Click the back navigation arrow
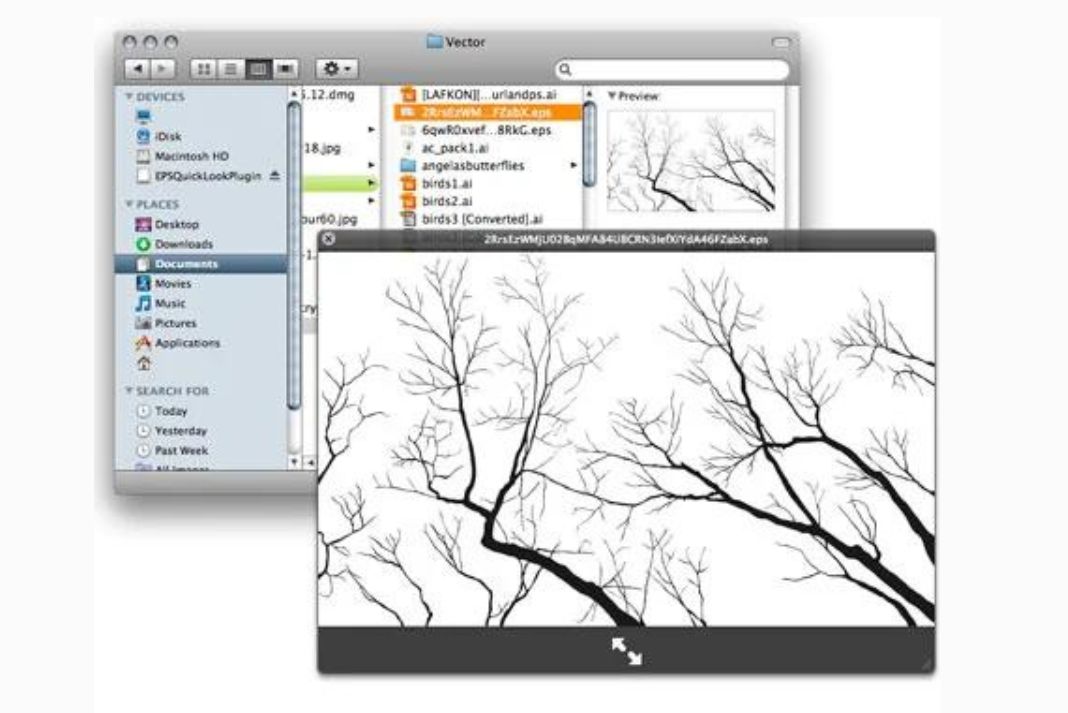This screenshot has height=713, width=1068. coord(138,69)
